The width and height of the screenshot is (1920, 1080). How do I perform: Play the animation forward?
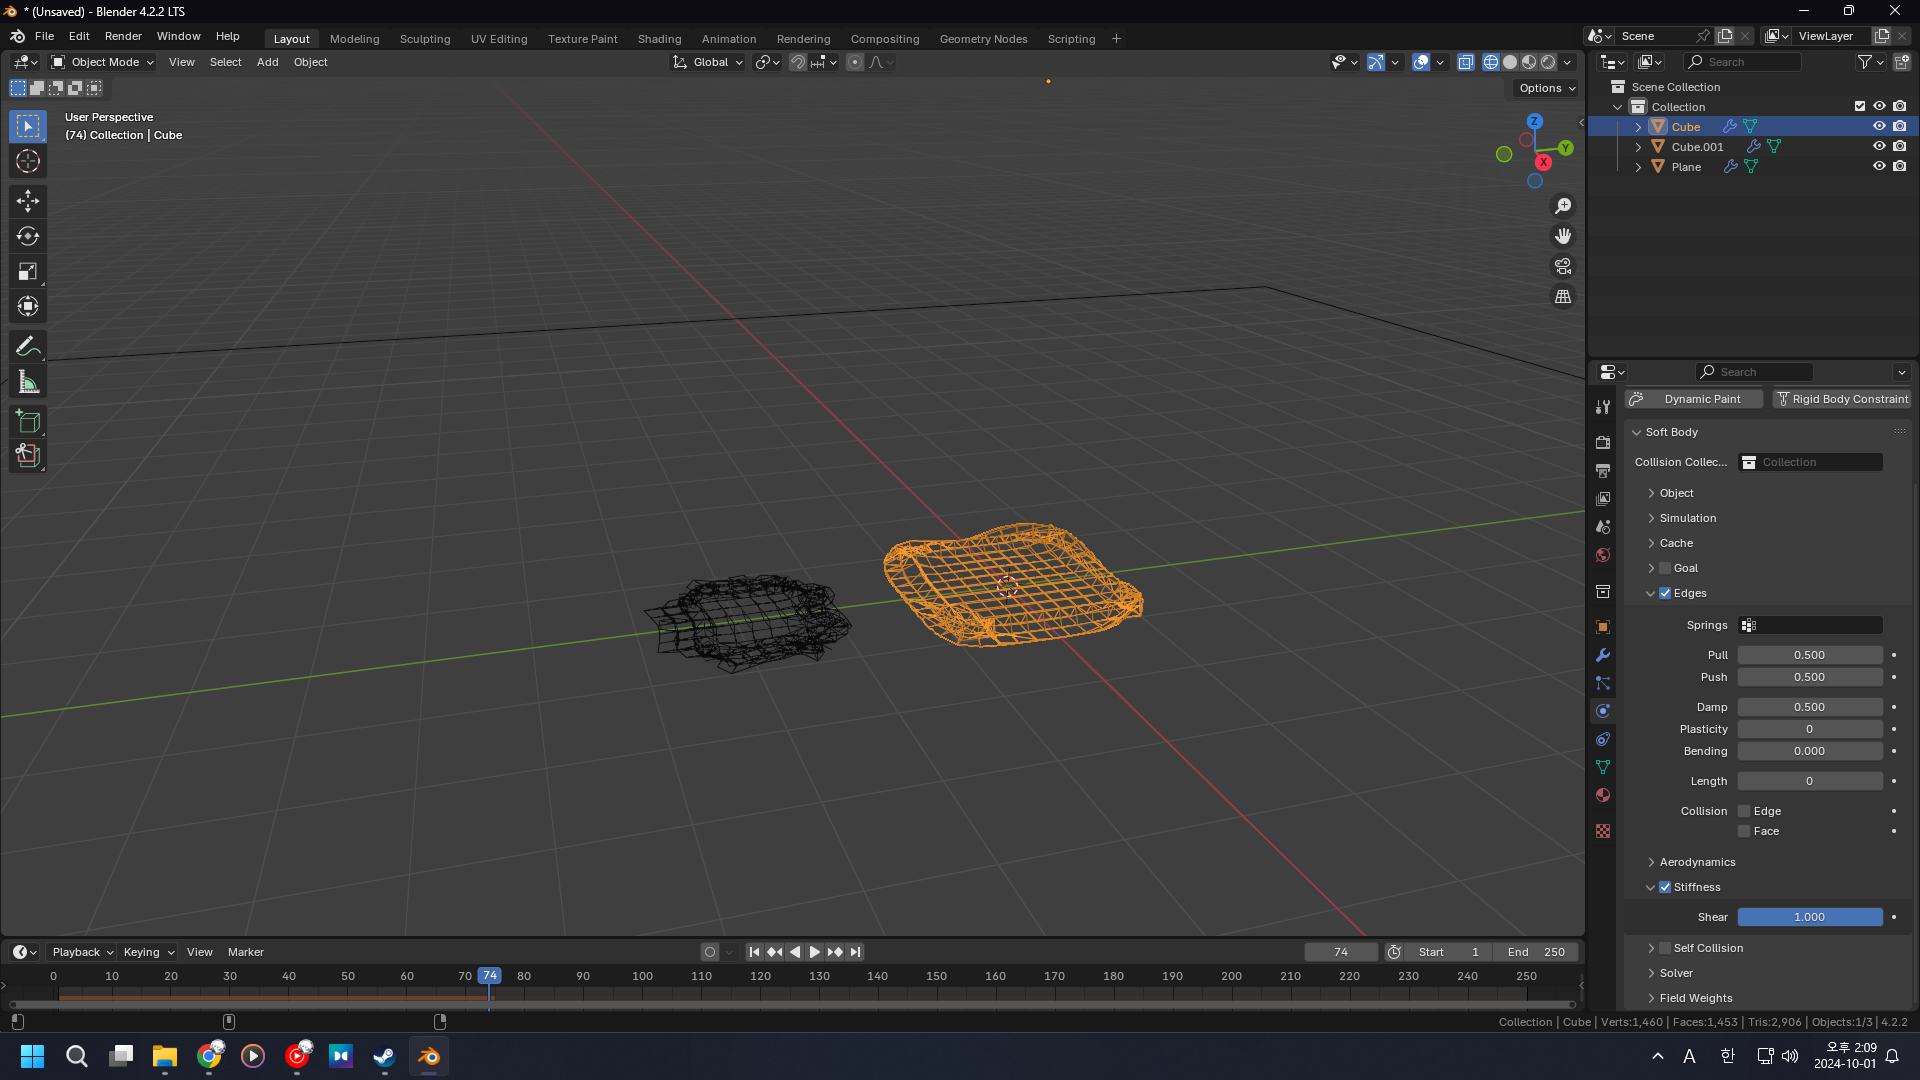814,952
